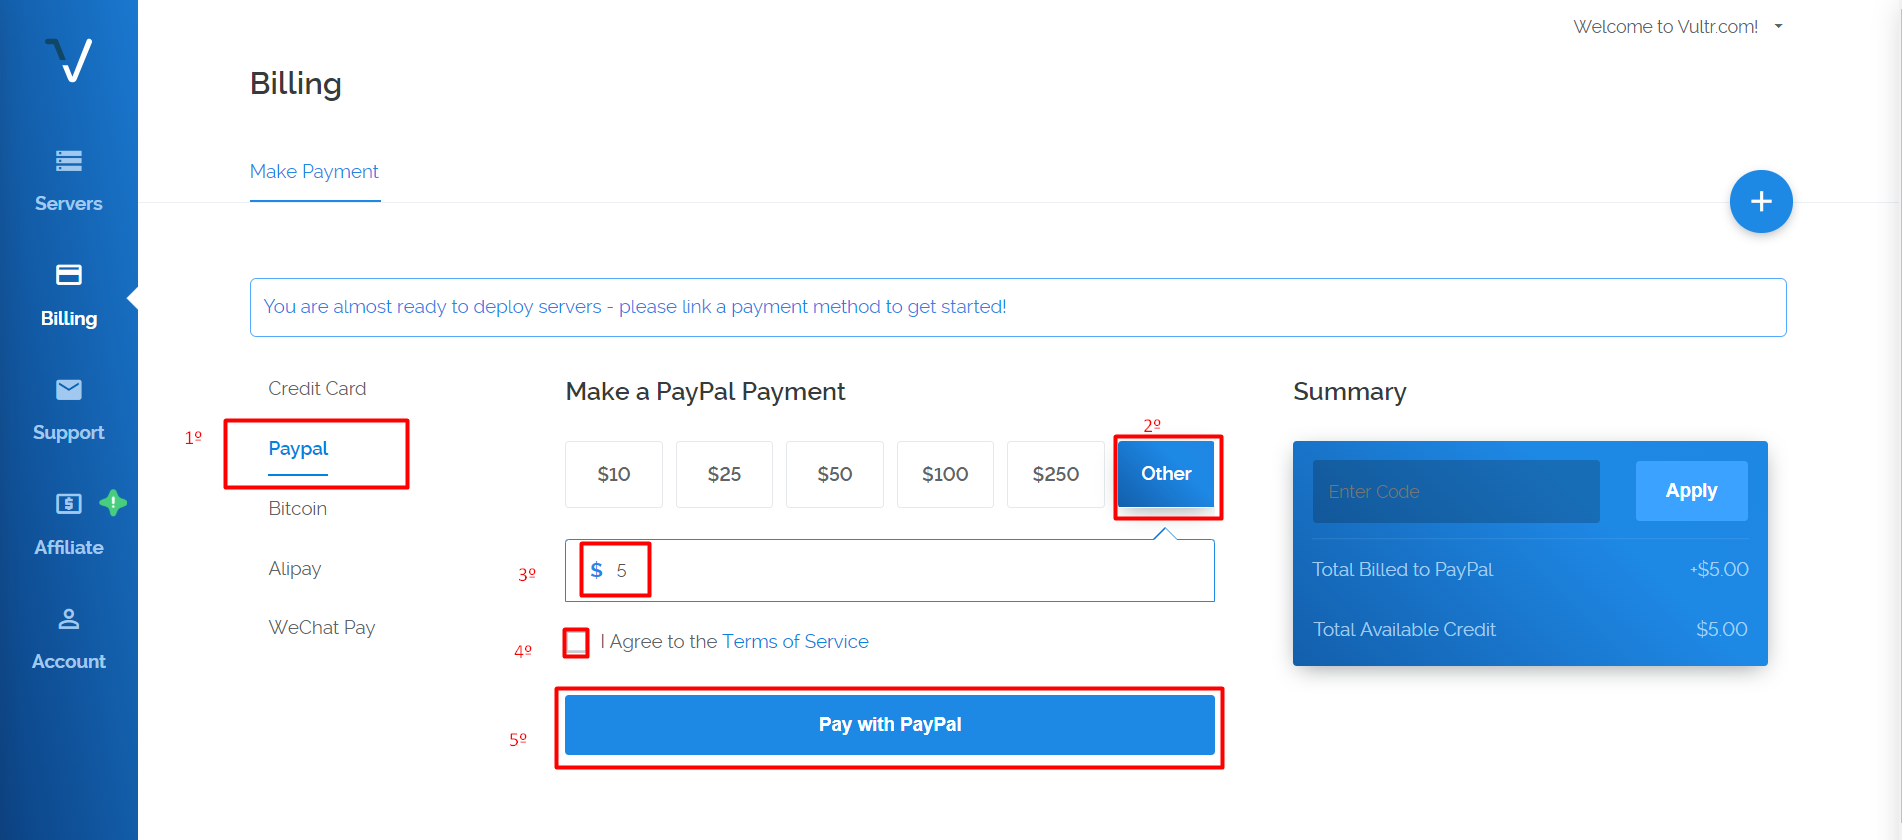Select Credit Card payment method

pos(317,388)
